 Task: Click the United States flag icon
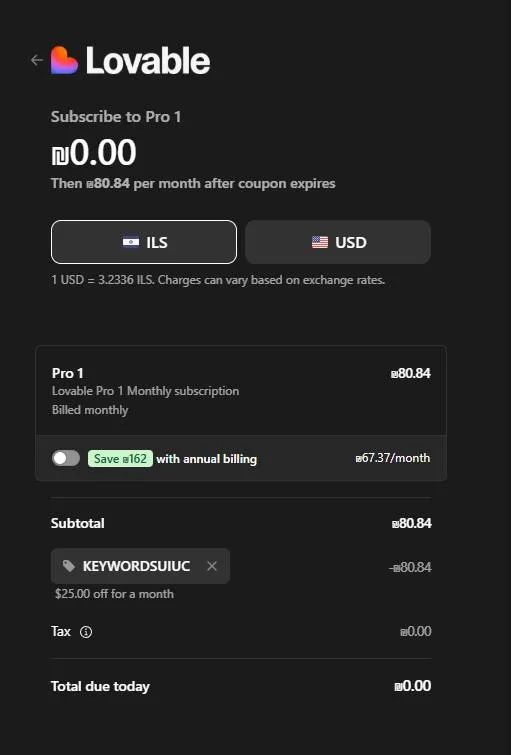(x=320, y=242)
